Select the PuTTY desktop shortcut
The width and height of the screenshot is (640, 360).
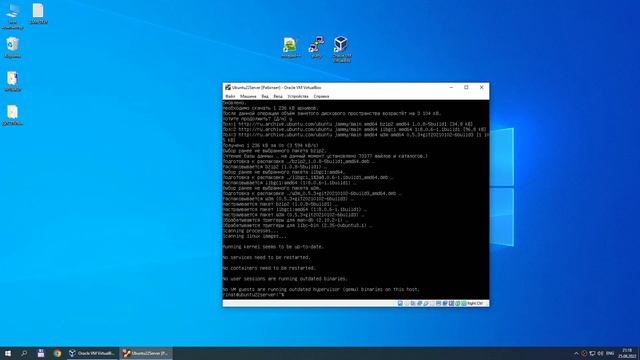pos(316,47)
